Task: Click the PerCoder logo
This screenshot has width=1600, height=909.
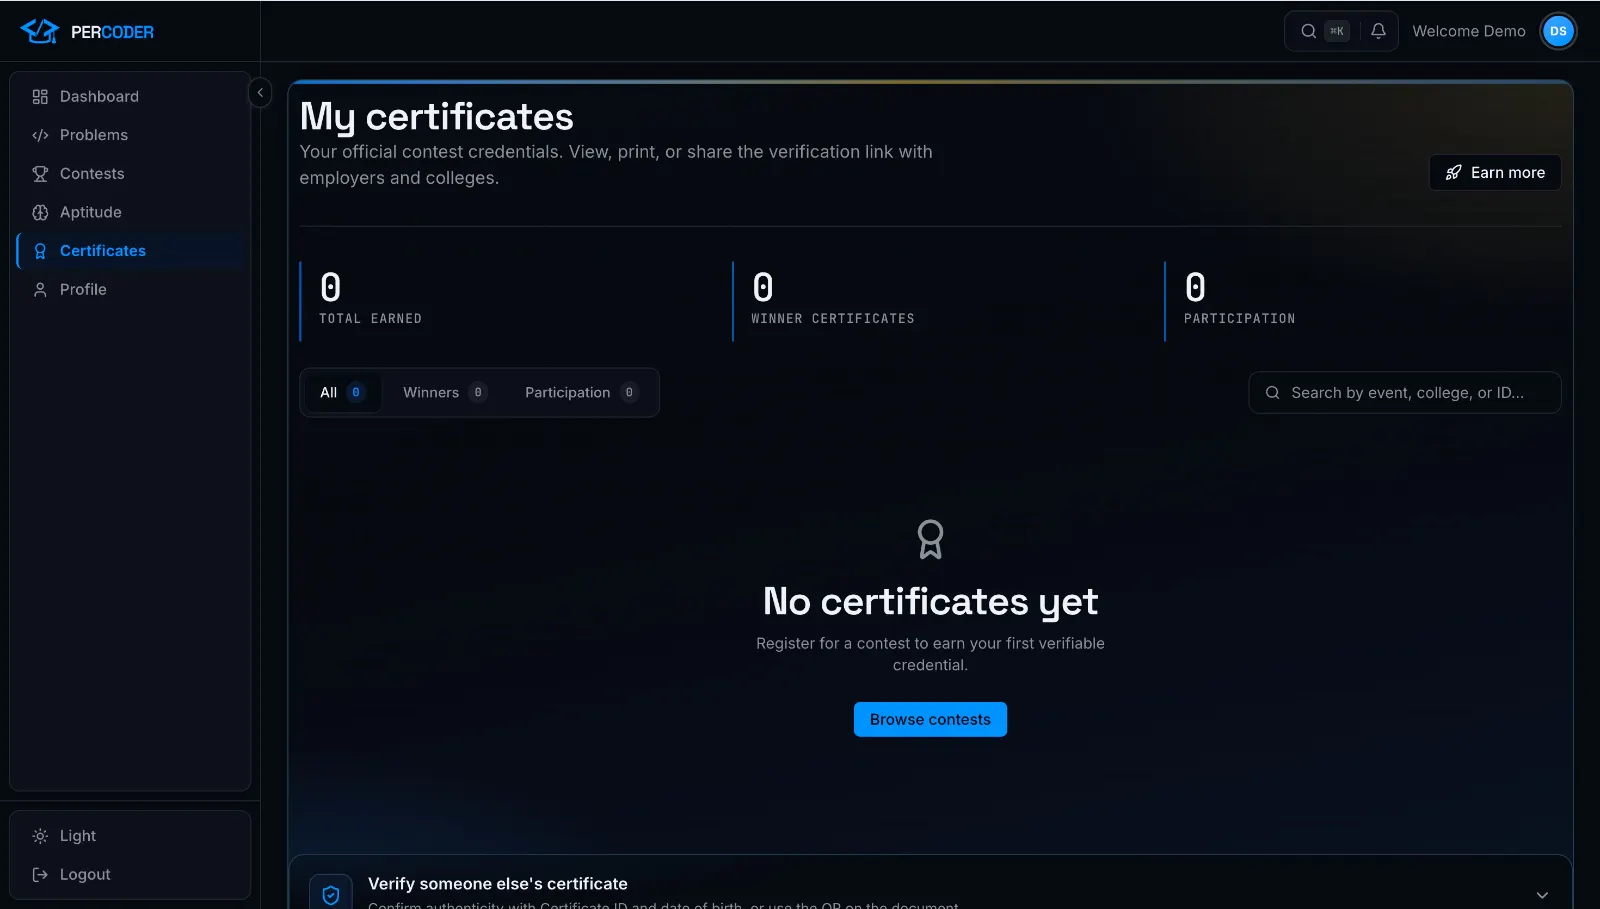Action: tap(87, 31)
